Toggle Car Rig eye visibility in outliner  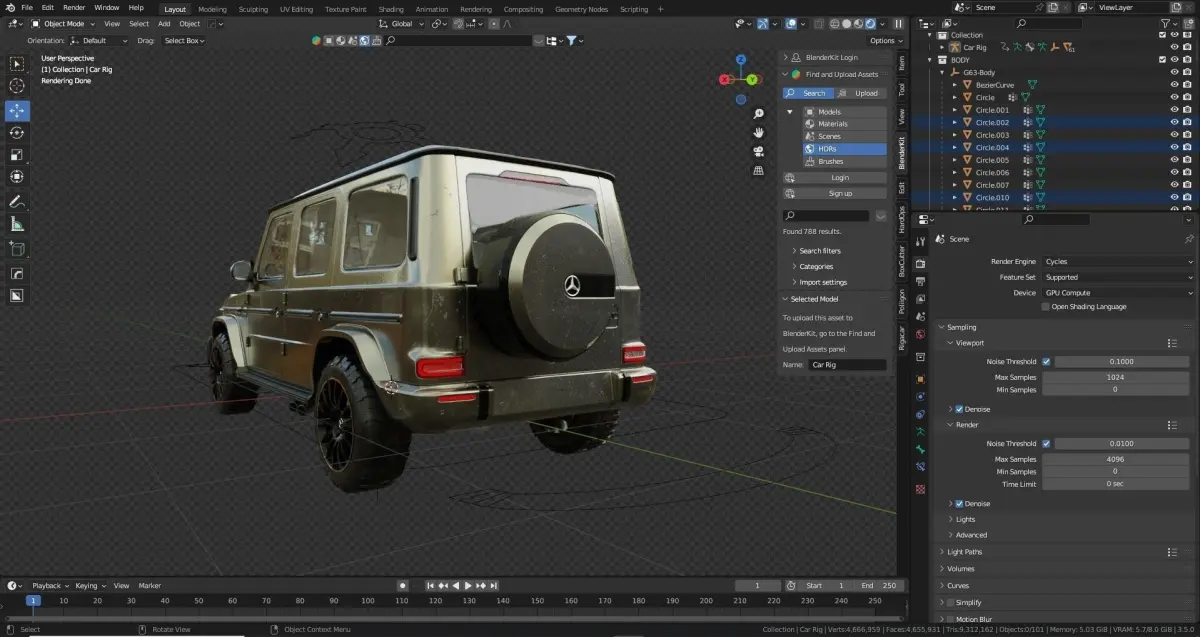(x=1174, y=47)
